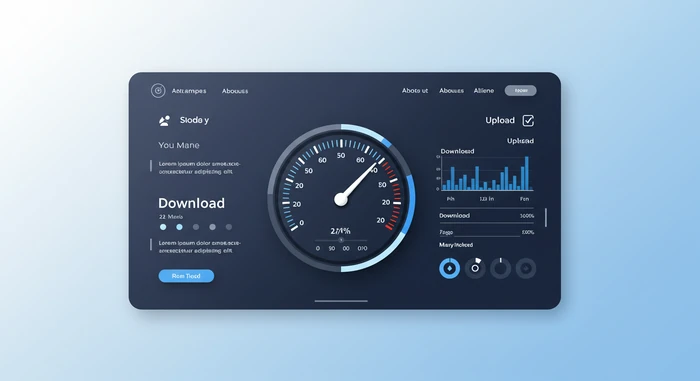
Task: Select the second donut icon with white segment
Action: (x=475, y=268)
